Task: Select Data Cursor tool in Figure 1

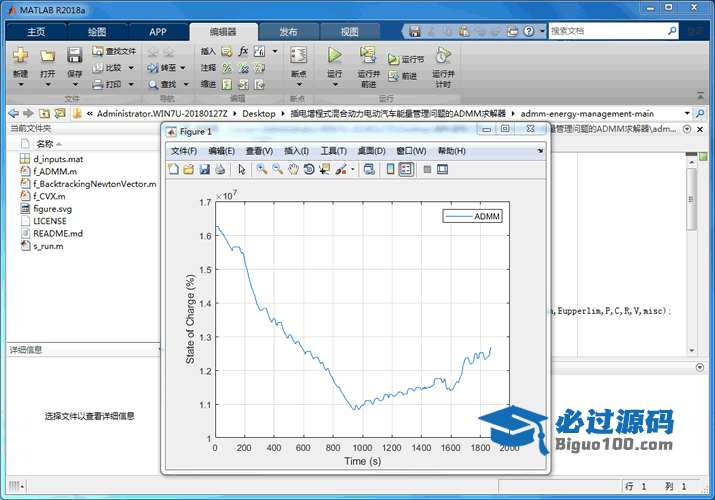Action: (x=324, y=169)
